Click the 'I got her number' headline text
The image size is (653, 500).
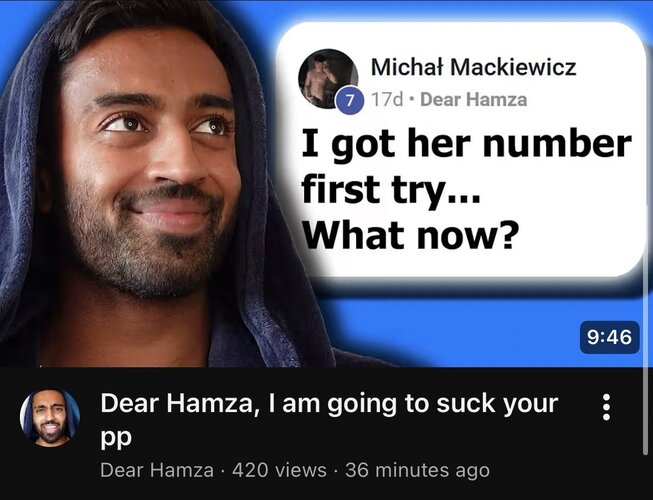pyautogui.click(x=466, y=146)
